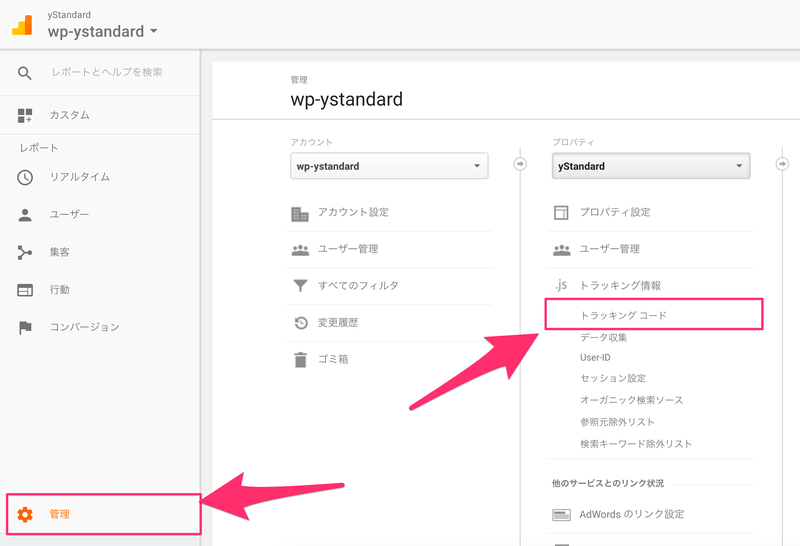800x546 pixels.
Task: Open すべてのフィルタ
Action: pos(358,286)
